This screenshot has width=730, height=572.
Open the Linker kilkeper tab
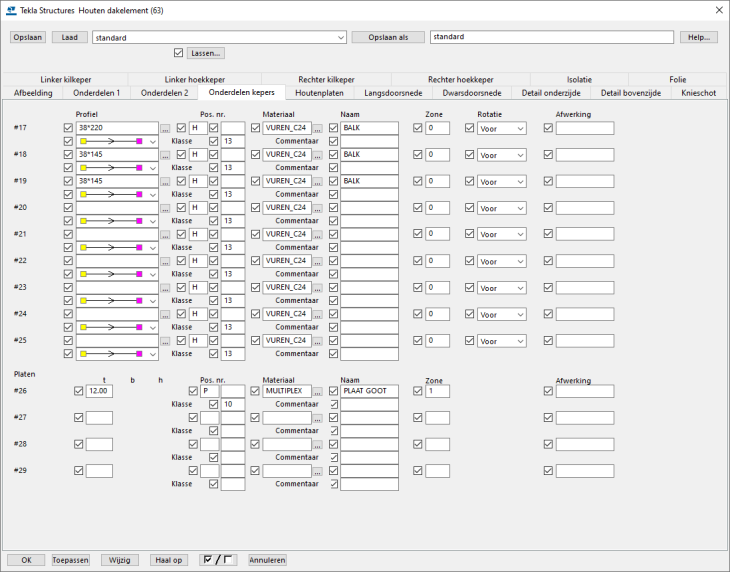tap(65, 79)
